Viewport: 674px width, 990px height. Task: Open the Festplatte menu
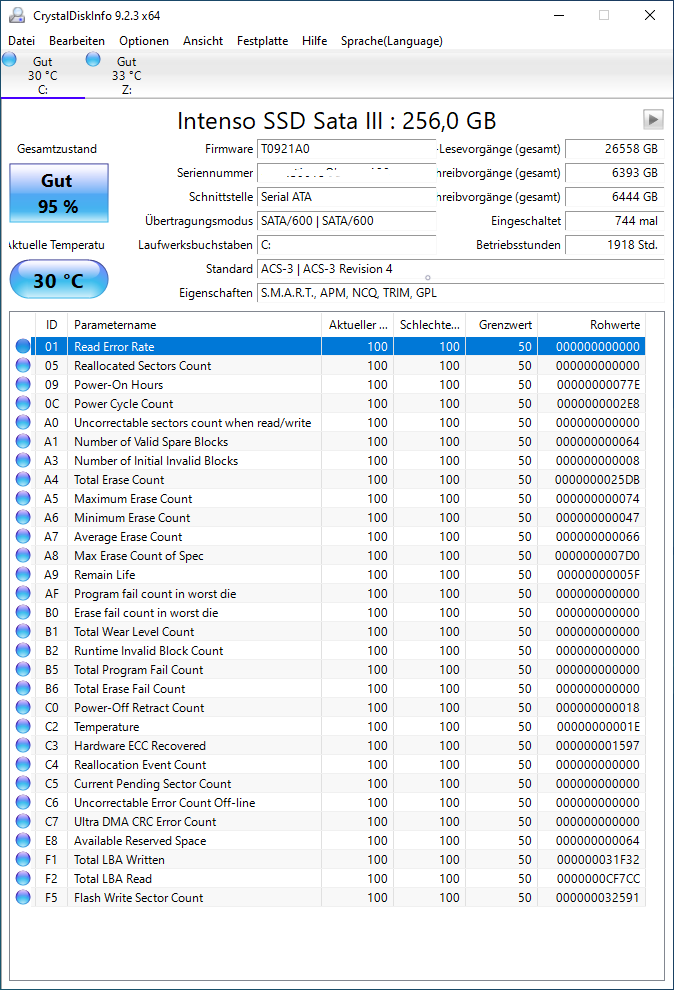[x=263, y=41]
